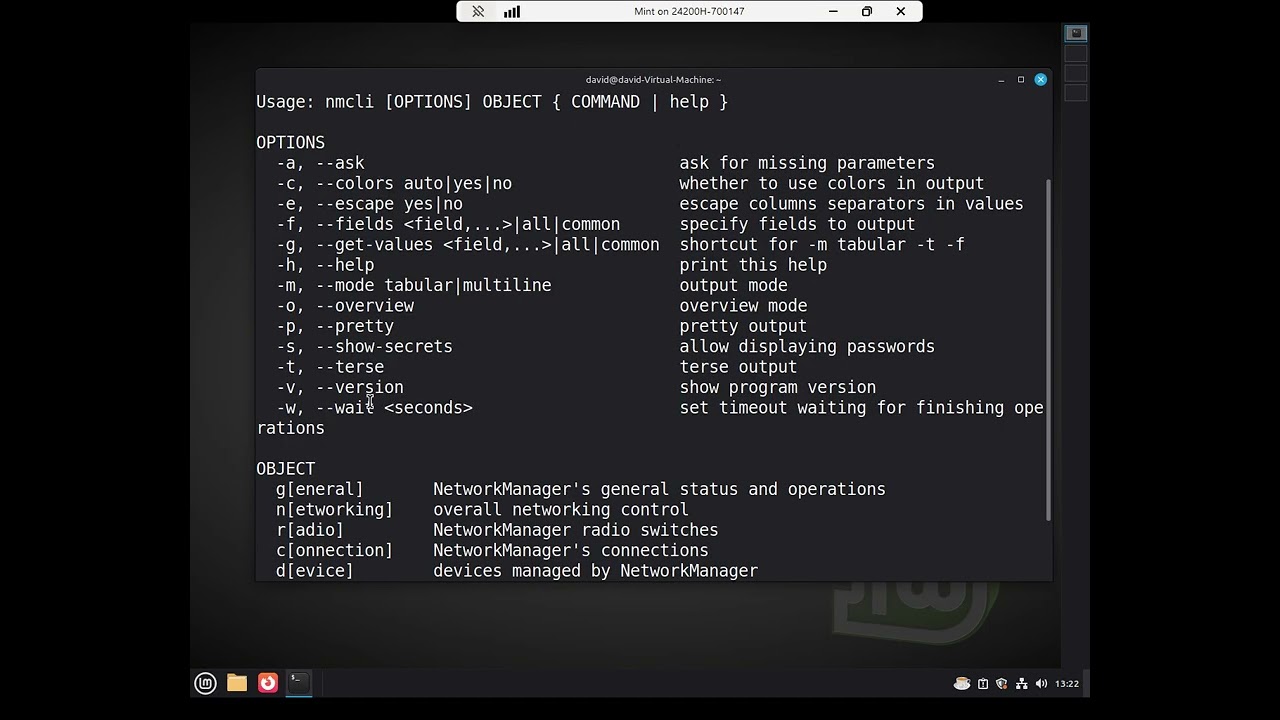Maximize the terminal window
1280x720 pixels.
tap(1021, 79)
